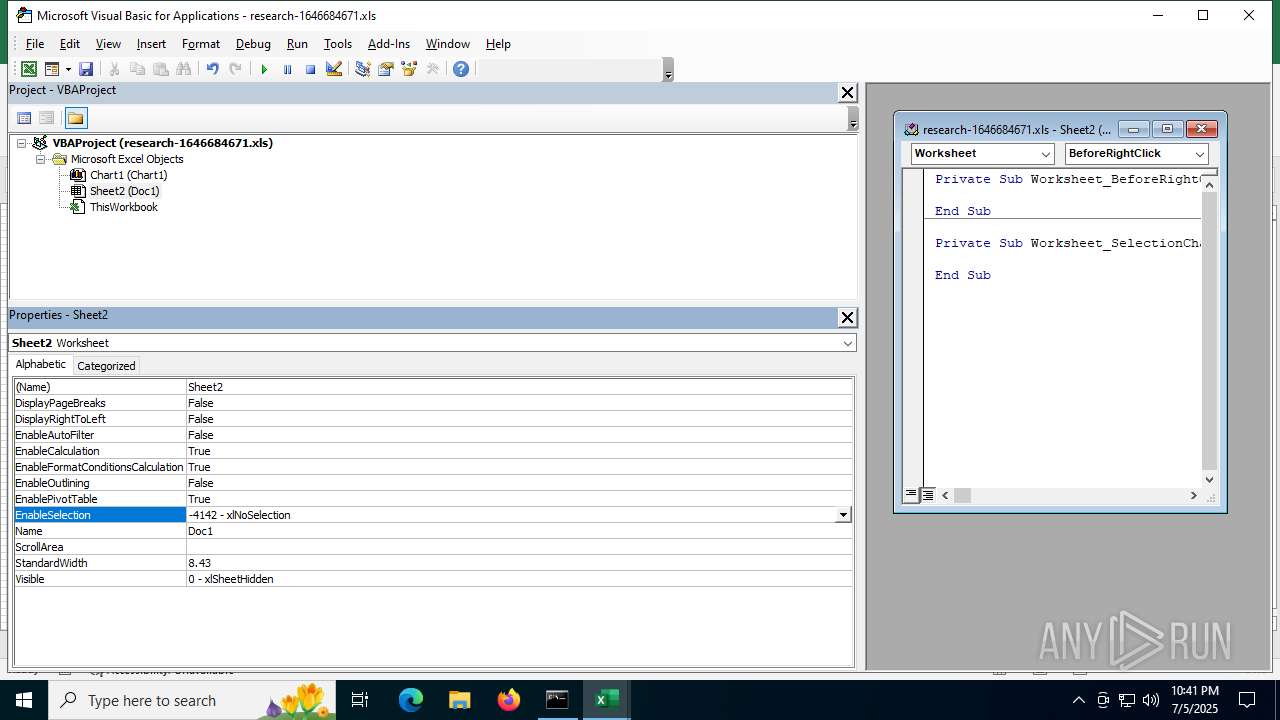Open Object Browser toolbar icon
Viewport: 1280px width, 720px height.
(x=409, y=69)
